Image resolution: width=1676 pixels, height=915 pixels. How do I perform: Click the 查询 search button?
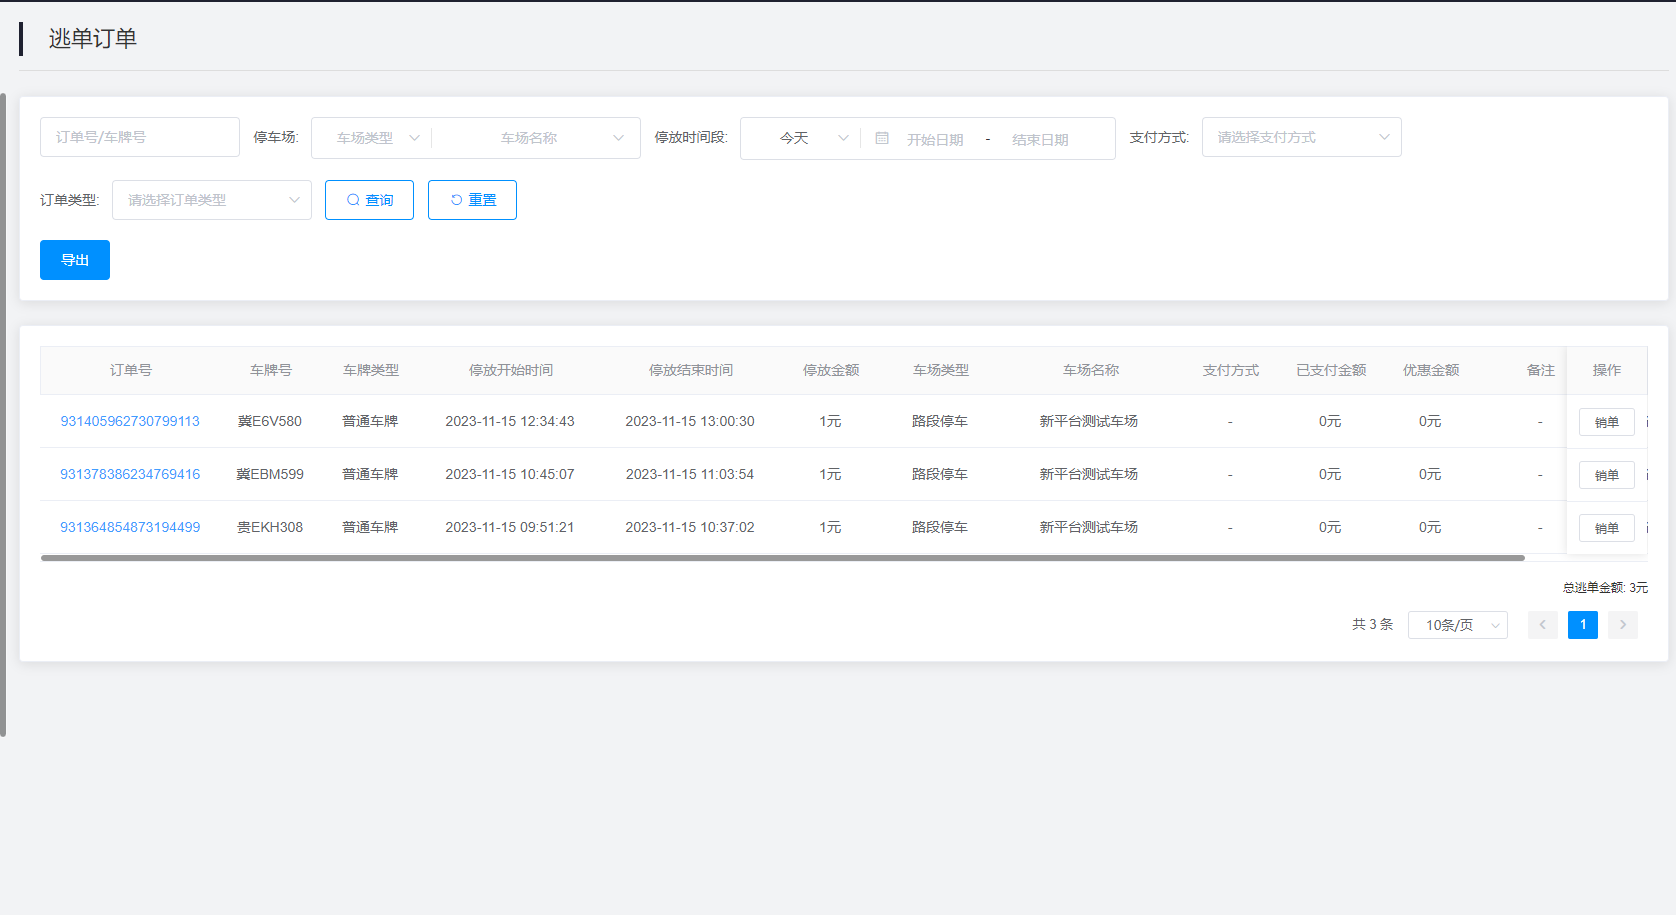coord(369,200)
